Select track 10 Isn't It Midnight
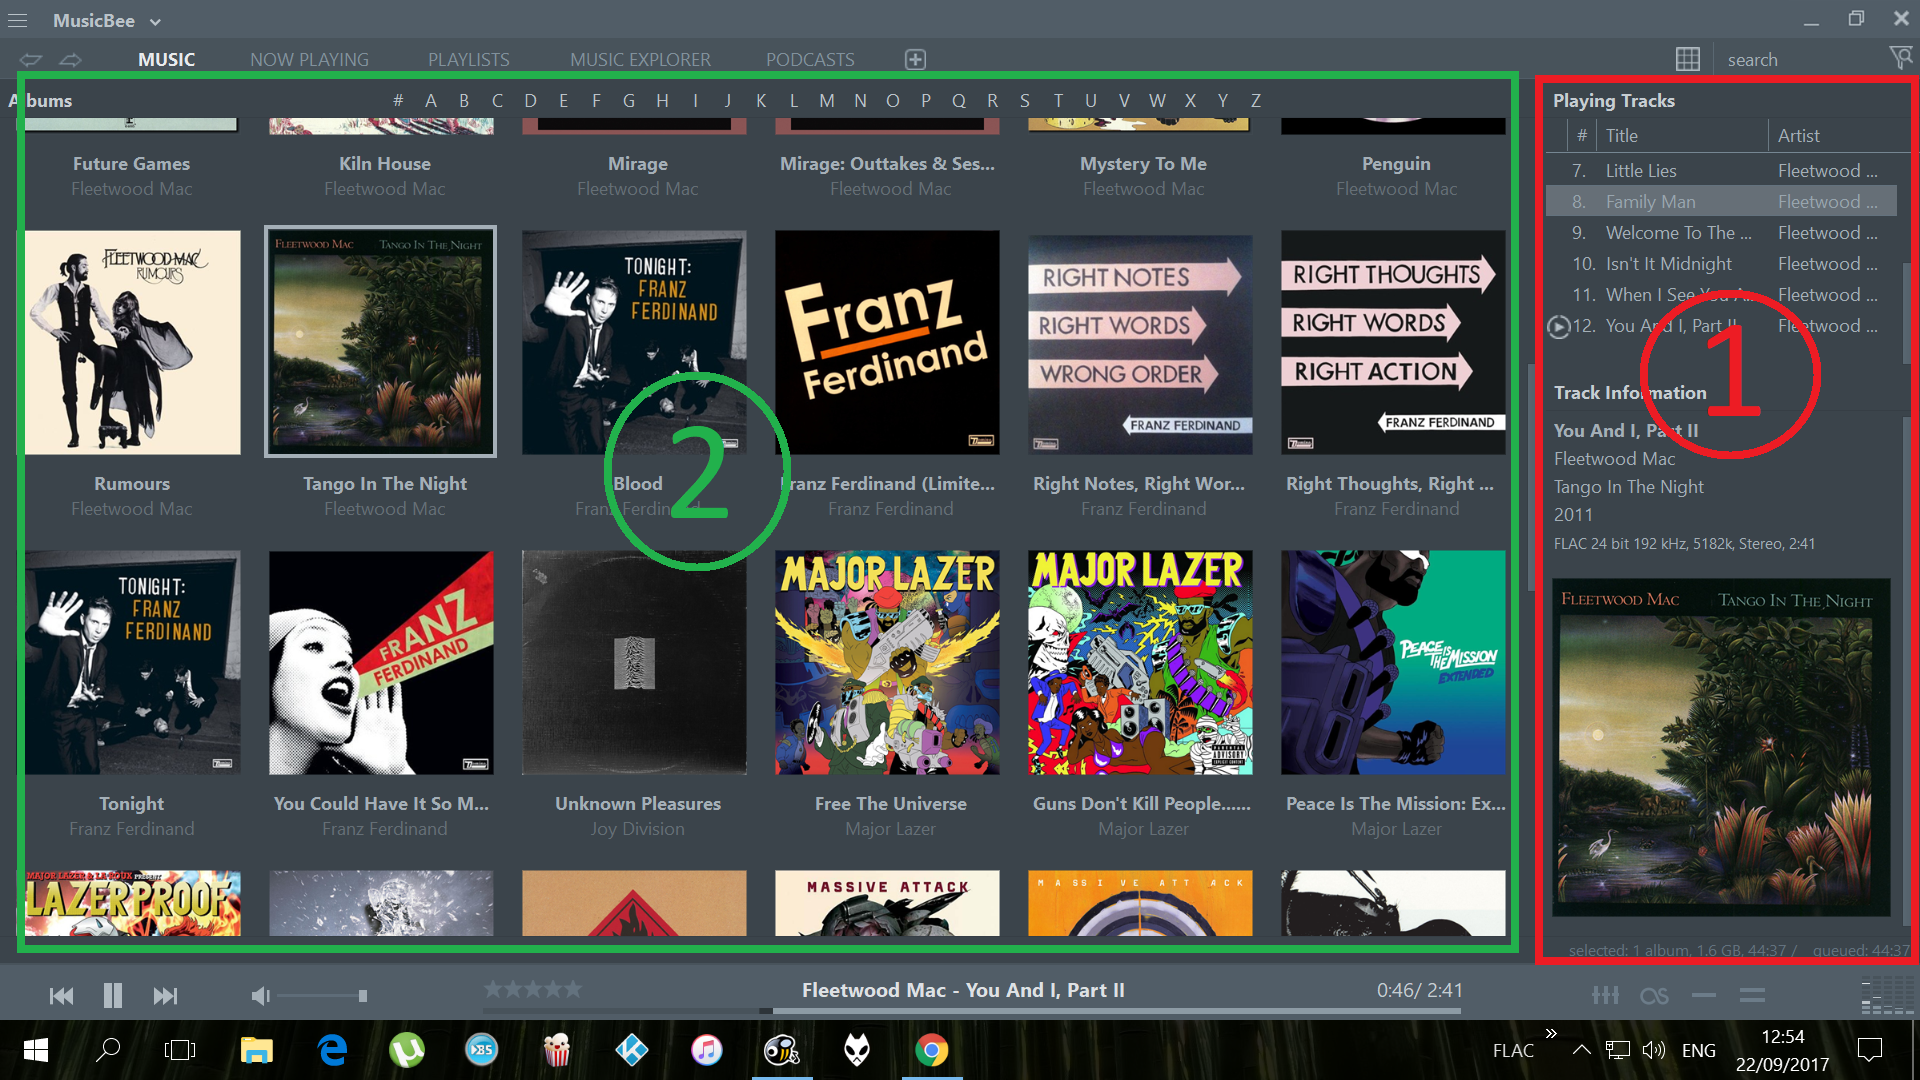 click(1721, 264)
